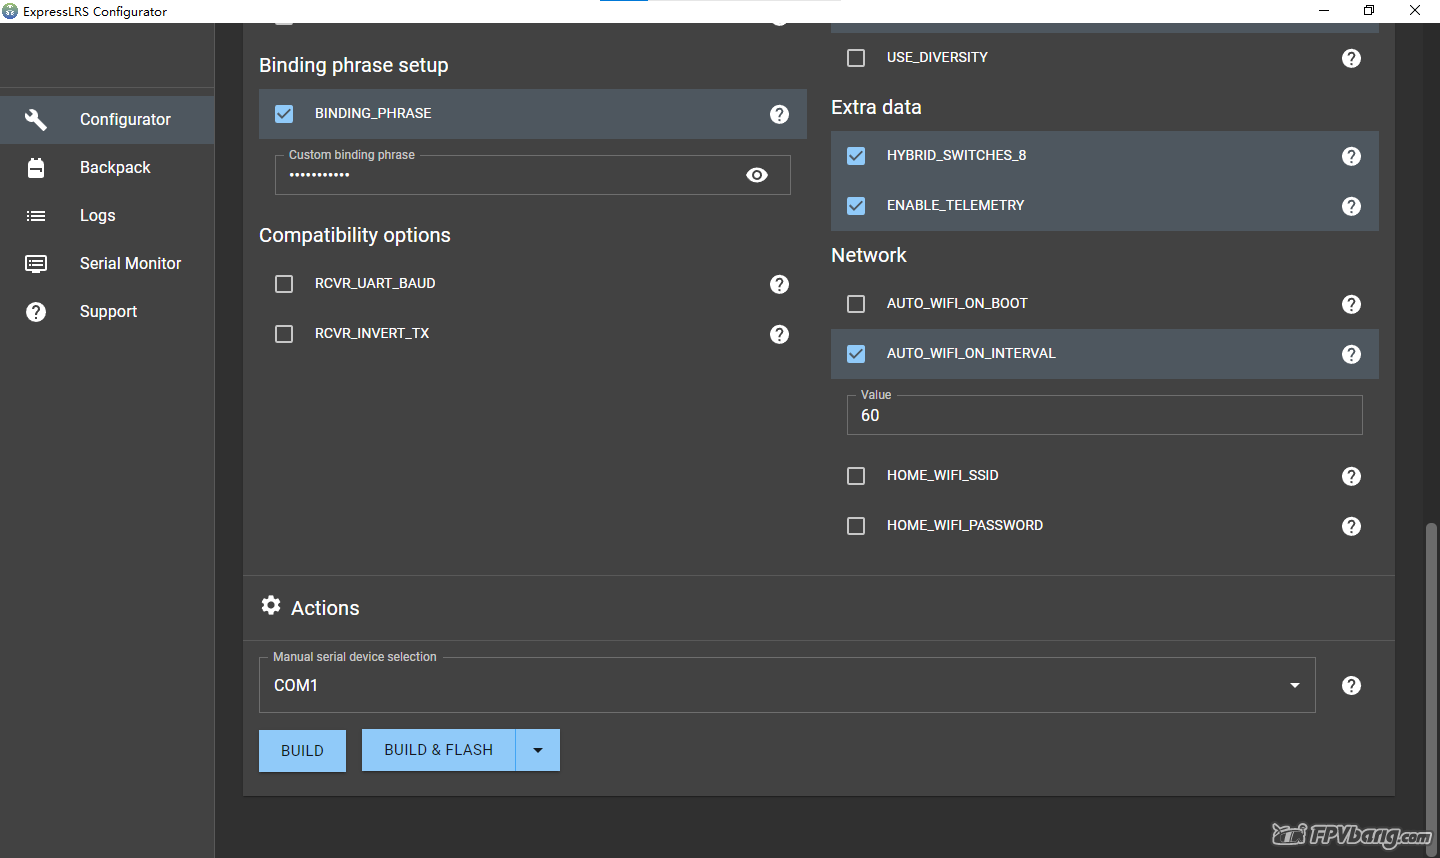This screenshot has height=858, width=1440.
Task: Expand the BUILD & FLASH options arrow
Action: point(538,750)
